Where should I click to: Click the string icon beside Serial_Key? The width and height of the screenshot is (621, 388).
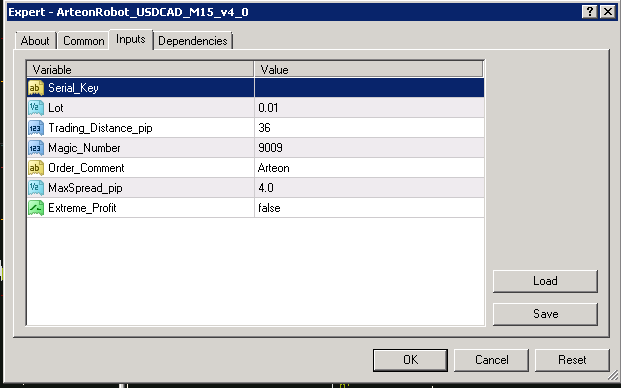click(x=36, y=88)
